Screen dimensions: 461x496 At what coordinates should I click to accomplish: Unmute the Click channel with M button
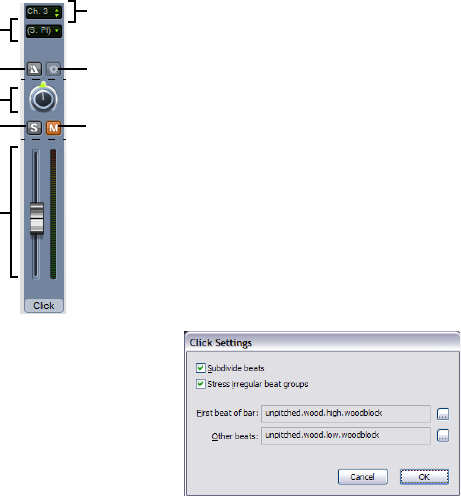click(x=53, y=128)
